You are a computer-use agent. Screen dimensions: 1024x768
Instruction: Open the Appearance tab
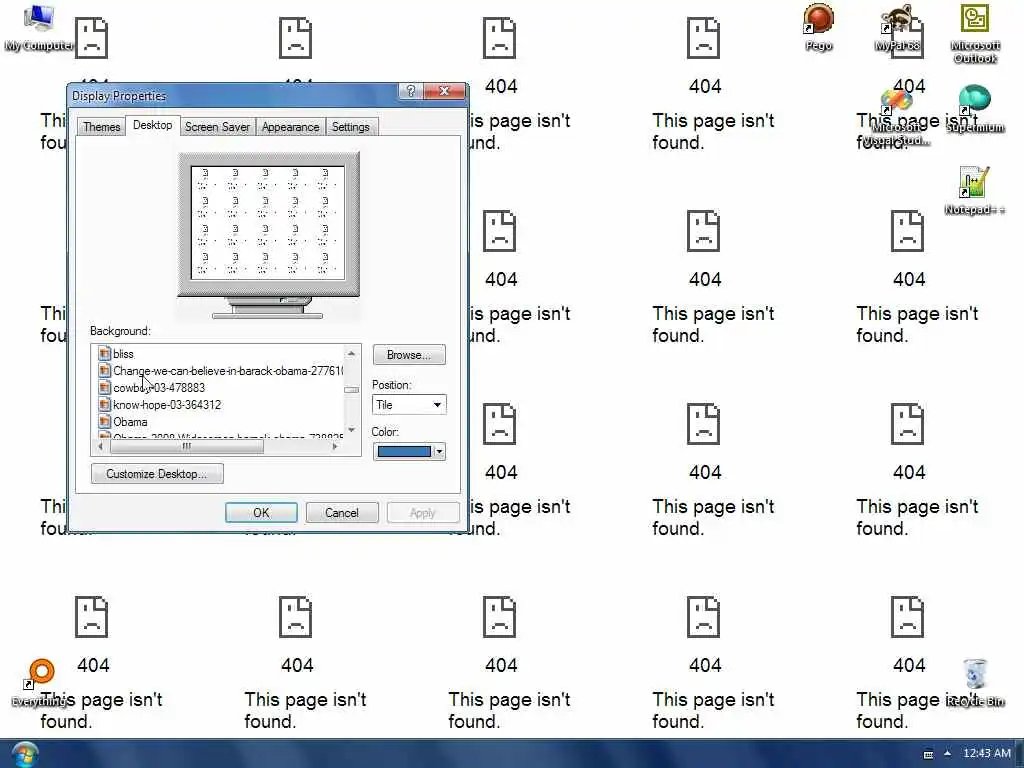pyautogui.click(x=291, y=127)
